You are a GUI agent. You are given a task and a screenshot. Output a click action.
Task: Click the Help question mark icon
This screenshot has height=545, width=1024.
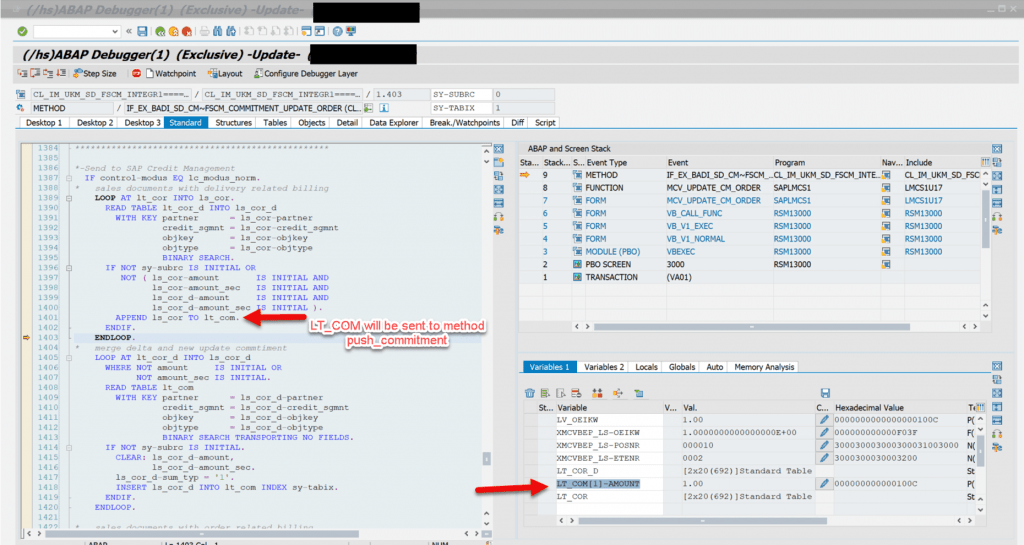click(x=338, y=31)
